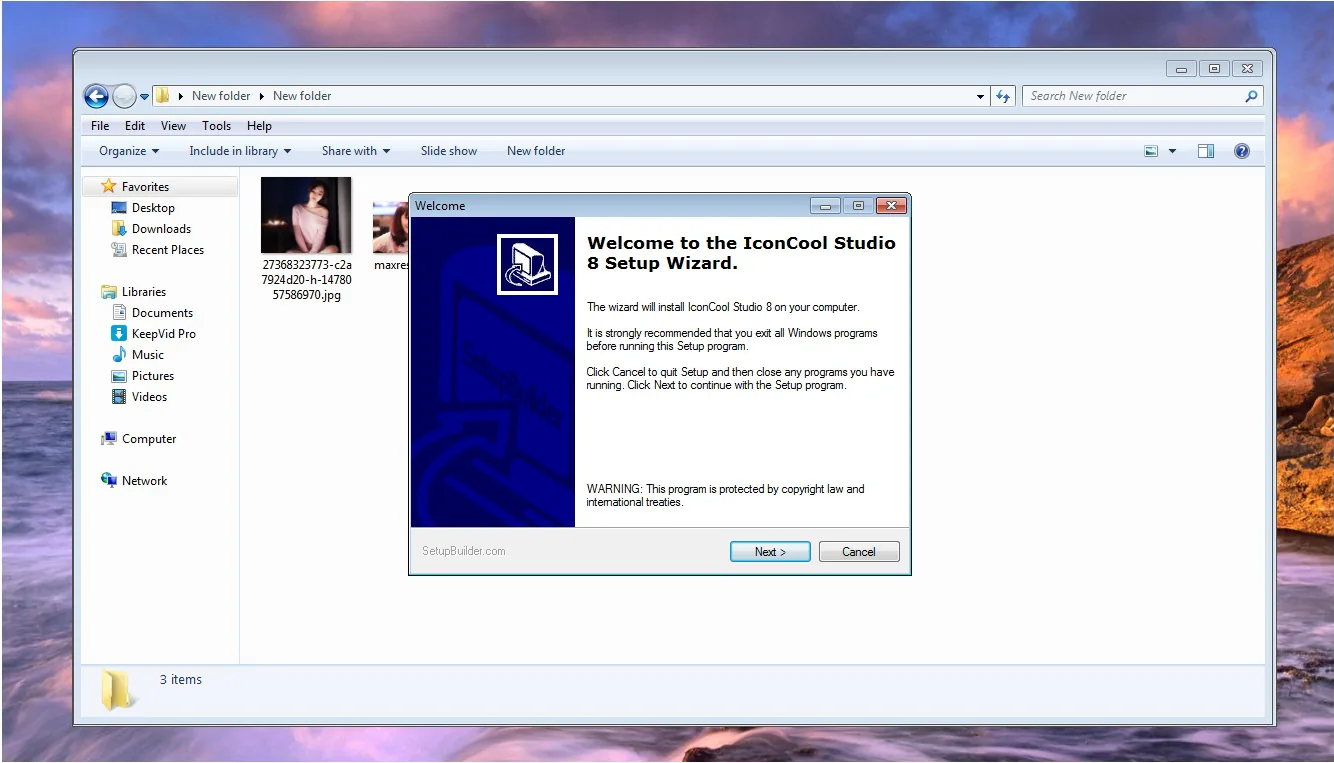Image resolution: width=1334 pixels, height=763 pixels.
Task: Click the SetupBuilder.com text in the wizard
Action: tap(464, 551)
